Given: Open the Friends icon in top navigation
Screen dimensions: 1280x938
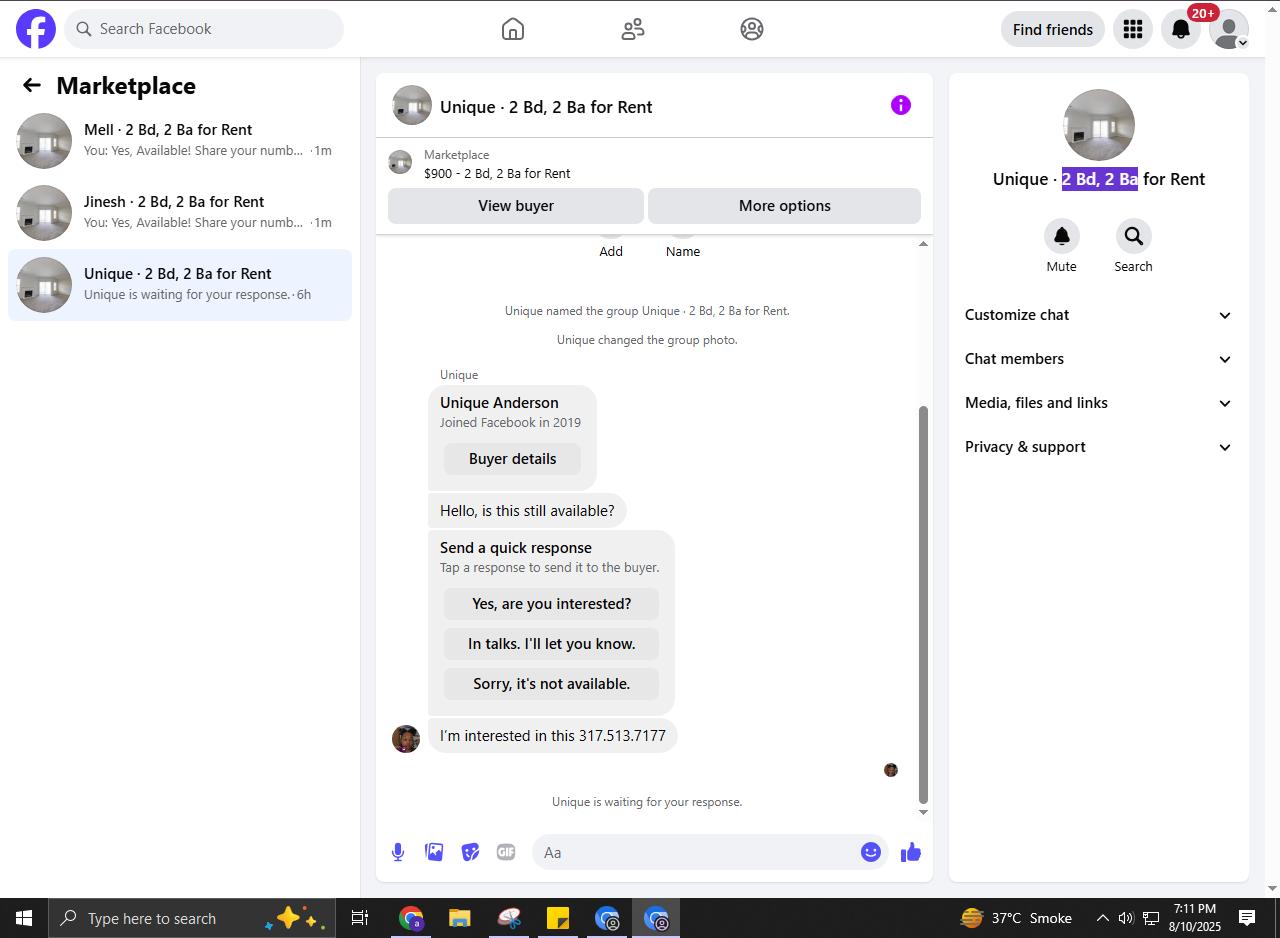Looking at the screenshot, I should [633, 29].
